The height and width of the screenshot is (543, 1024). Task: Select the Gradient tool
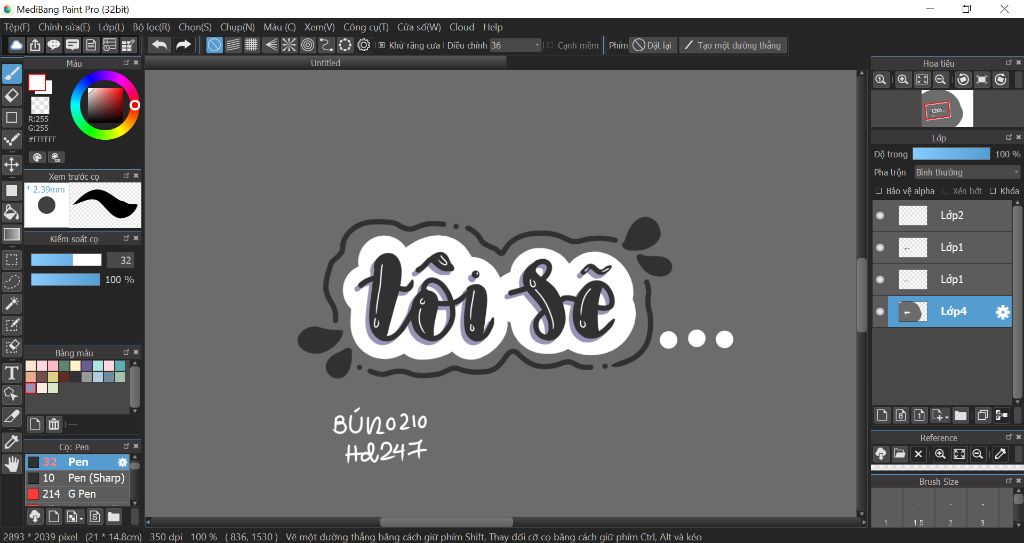click(x=12, y=235)
